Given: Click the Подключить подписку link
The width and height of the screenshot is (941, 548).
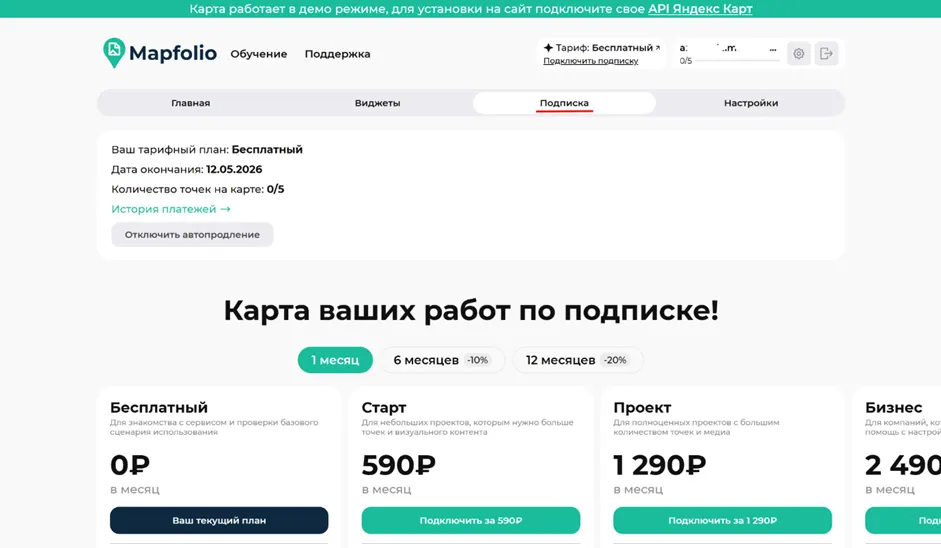Looking at the screenshot, I should coord(591,61).
